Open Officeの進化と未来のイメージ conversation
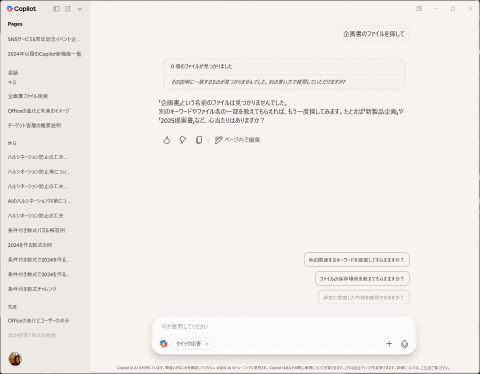 pos(39,111)
